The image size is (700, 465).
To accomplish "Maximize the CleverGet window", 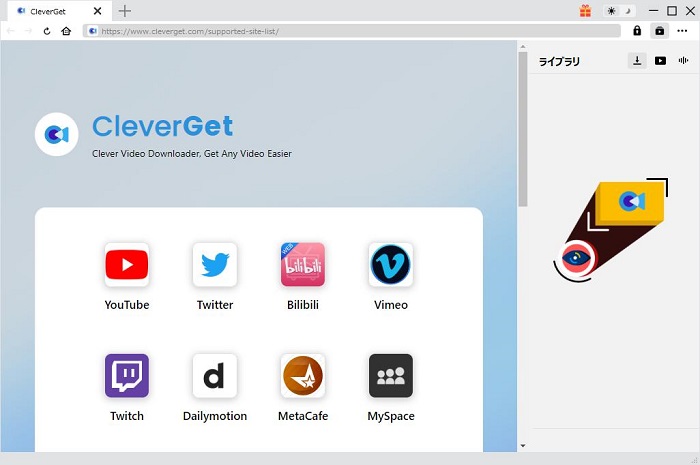I will coord(672,11).
